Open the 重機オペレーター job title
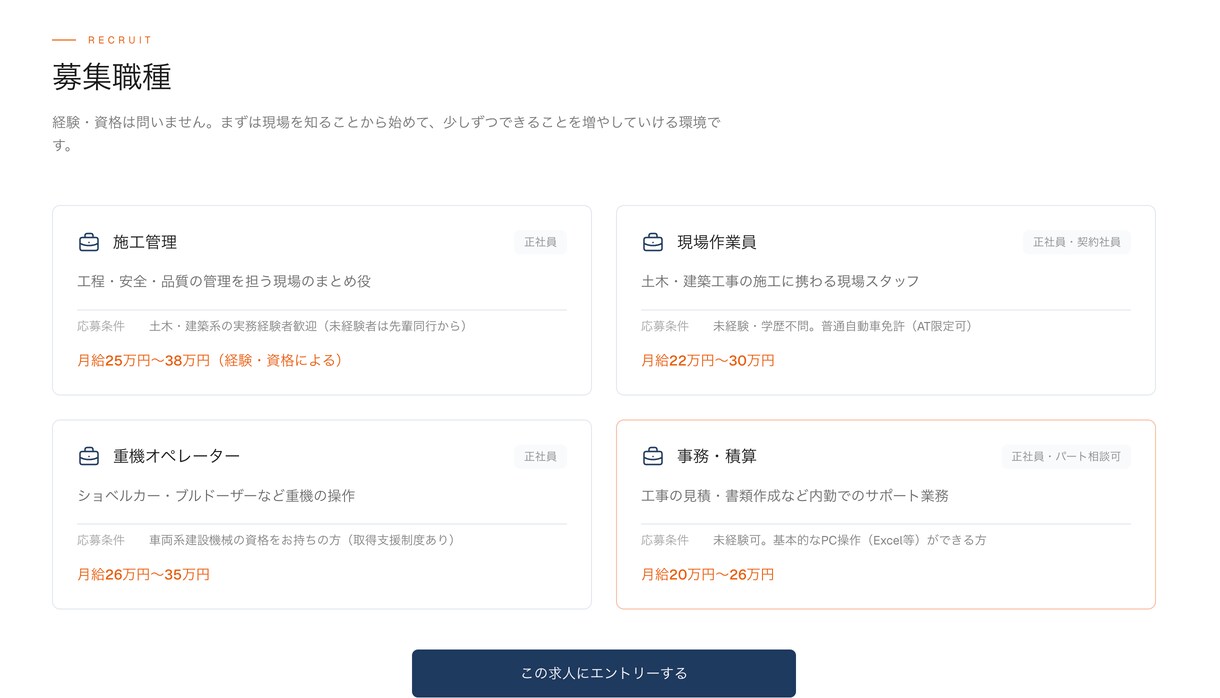 point(177,456)
